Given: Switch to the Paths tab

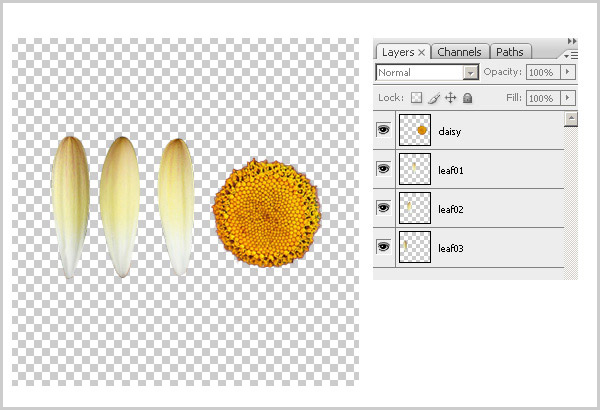Looking at the screenshot, I should [510, 52].
